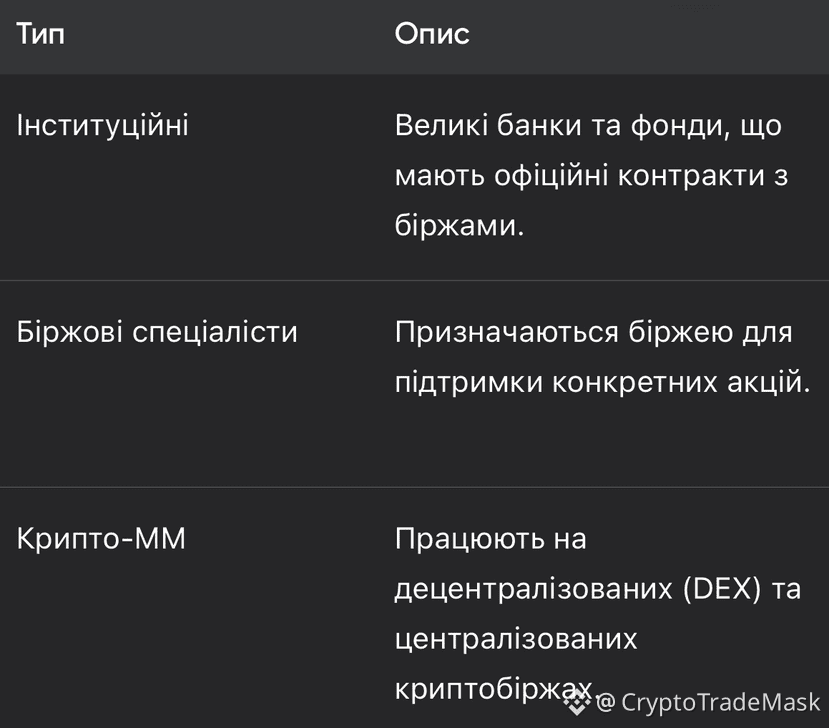Click the text 'Працюють на'
This screenshot has height=728, width=829.
point(491,539)
